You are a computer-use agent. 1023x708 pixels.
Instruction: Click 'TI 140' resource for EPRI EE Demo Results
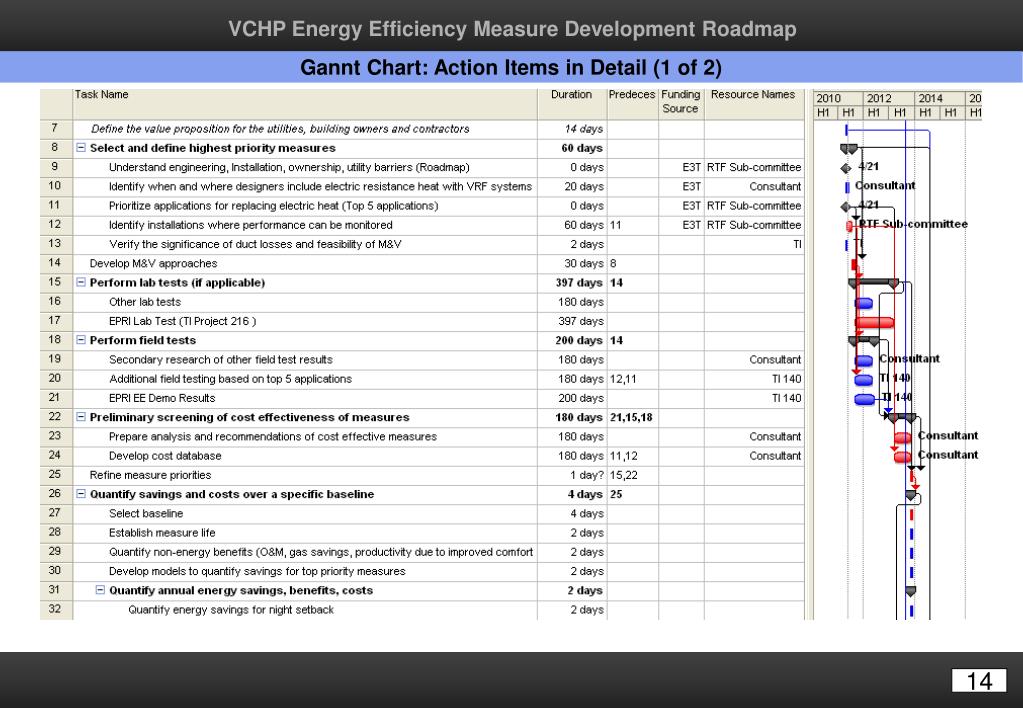coord(786,398)
